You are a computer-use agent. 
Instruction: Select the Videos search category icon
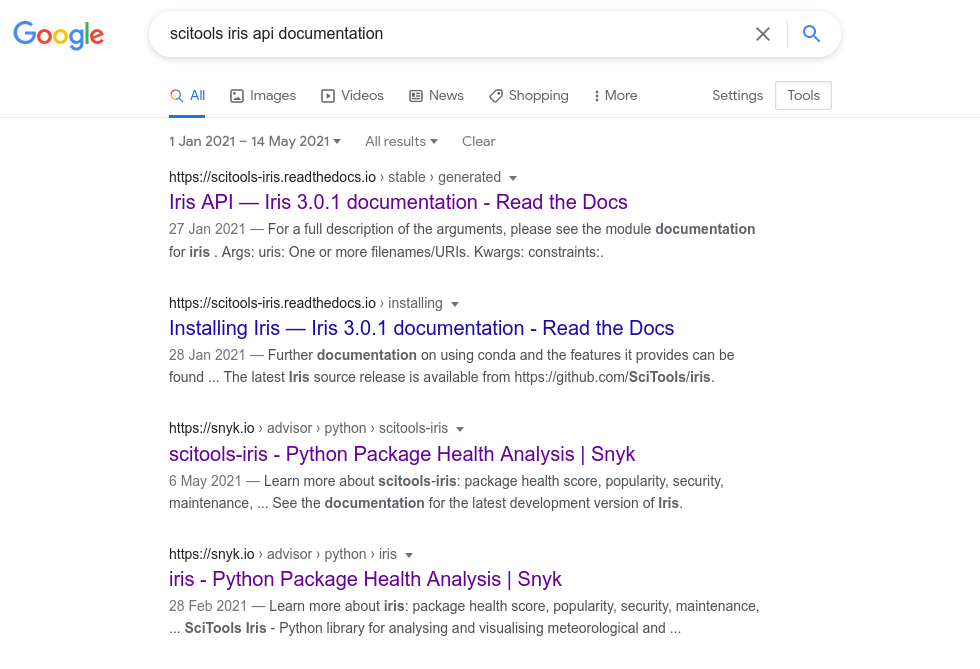pos(327,95)
